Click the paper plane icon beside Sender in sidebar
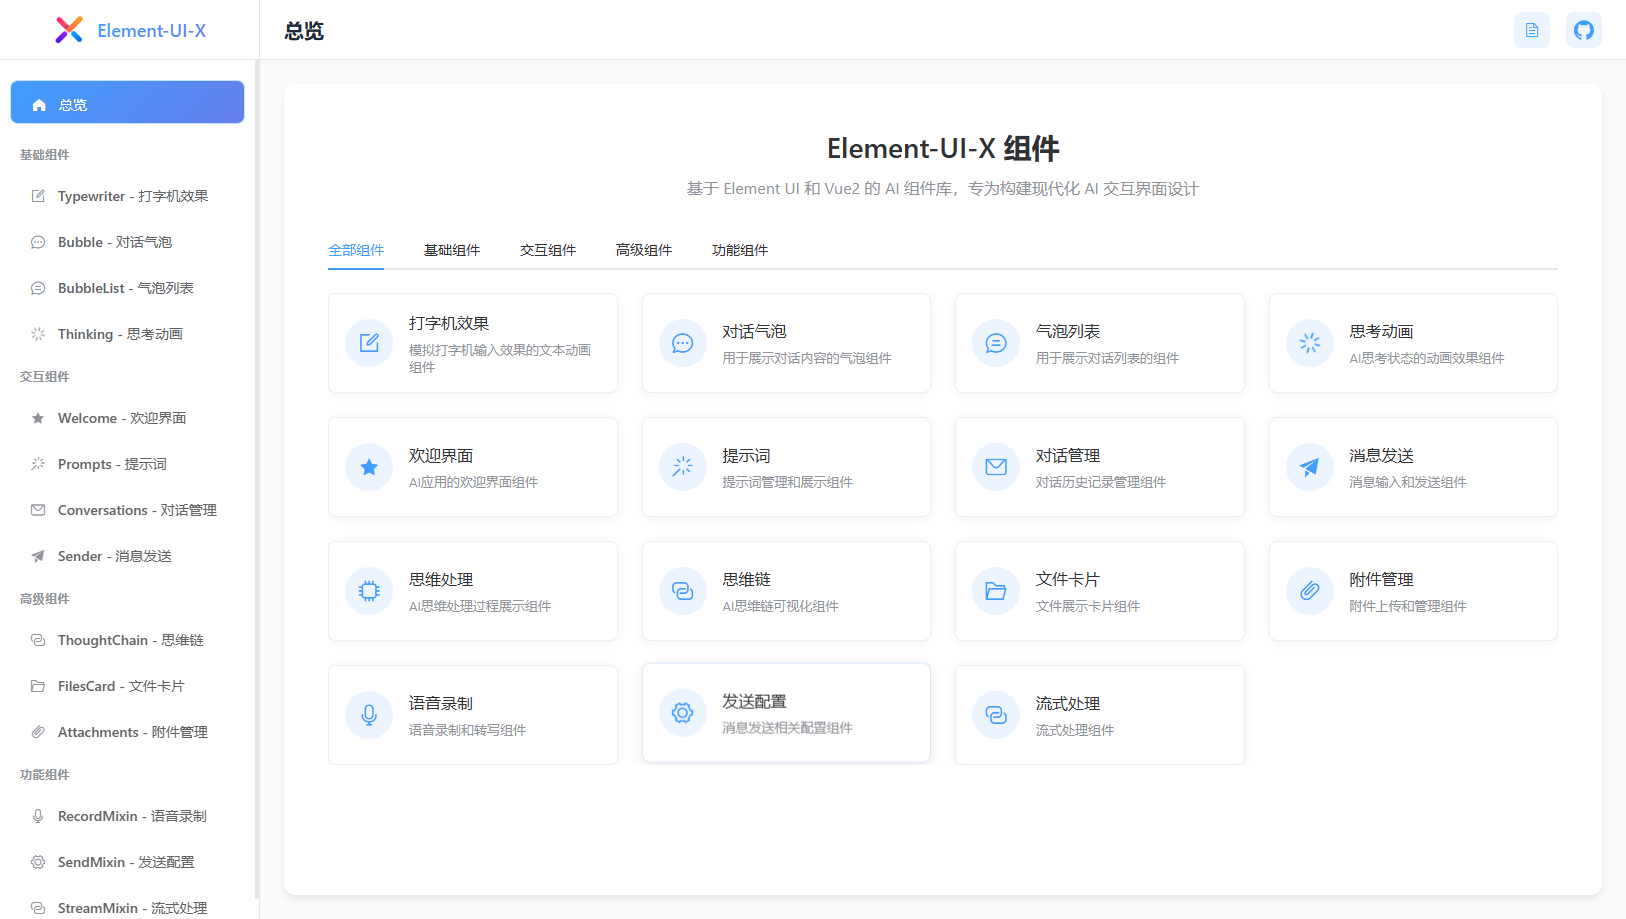Viewport: 1626px width, 919px height. pos(38,556)
